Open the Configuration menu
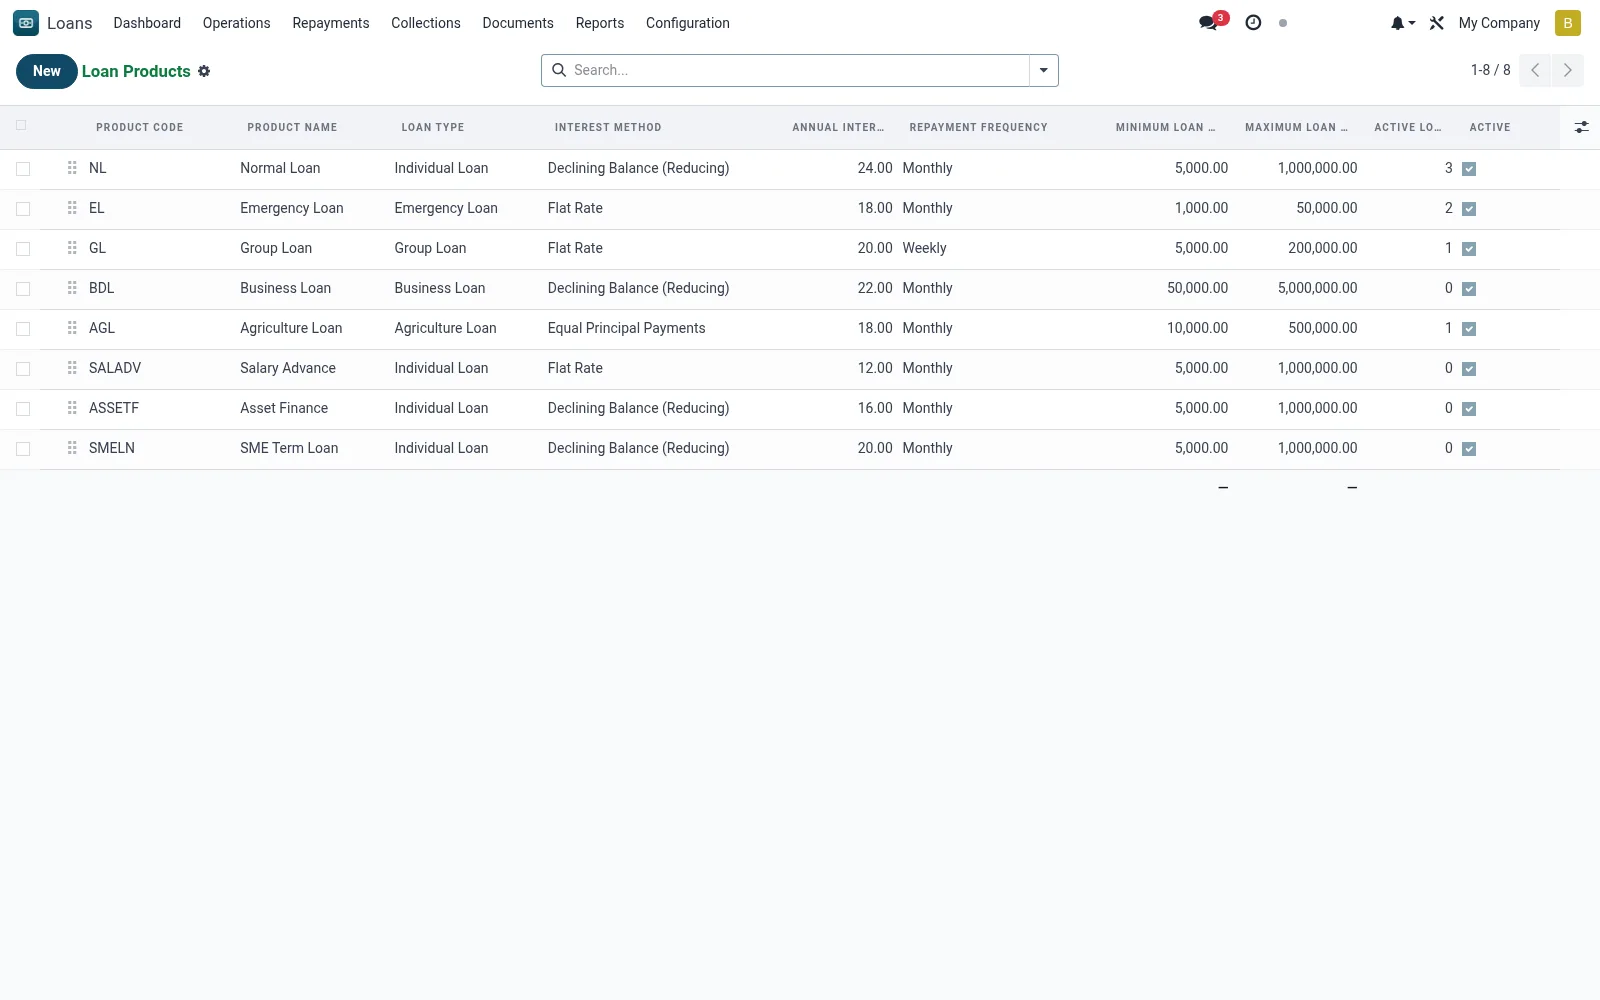This screenshot has height=1000, width=1600. (687, 23)
